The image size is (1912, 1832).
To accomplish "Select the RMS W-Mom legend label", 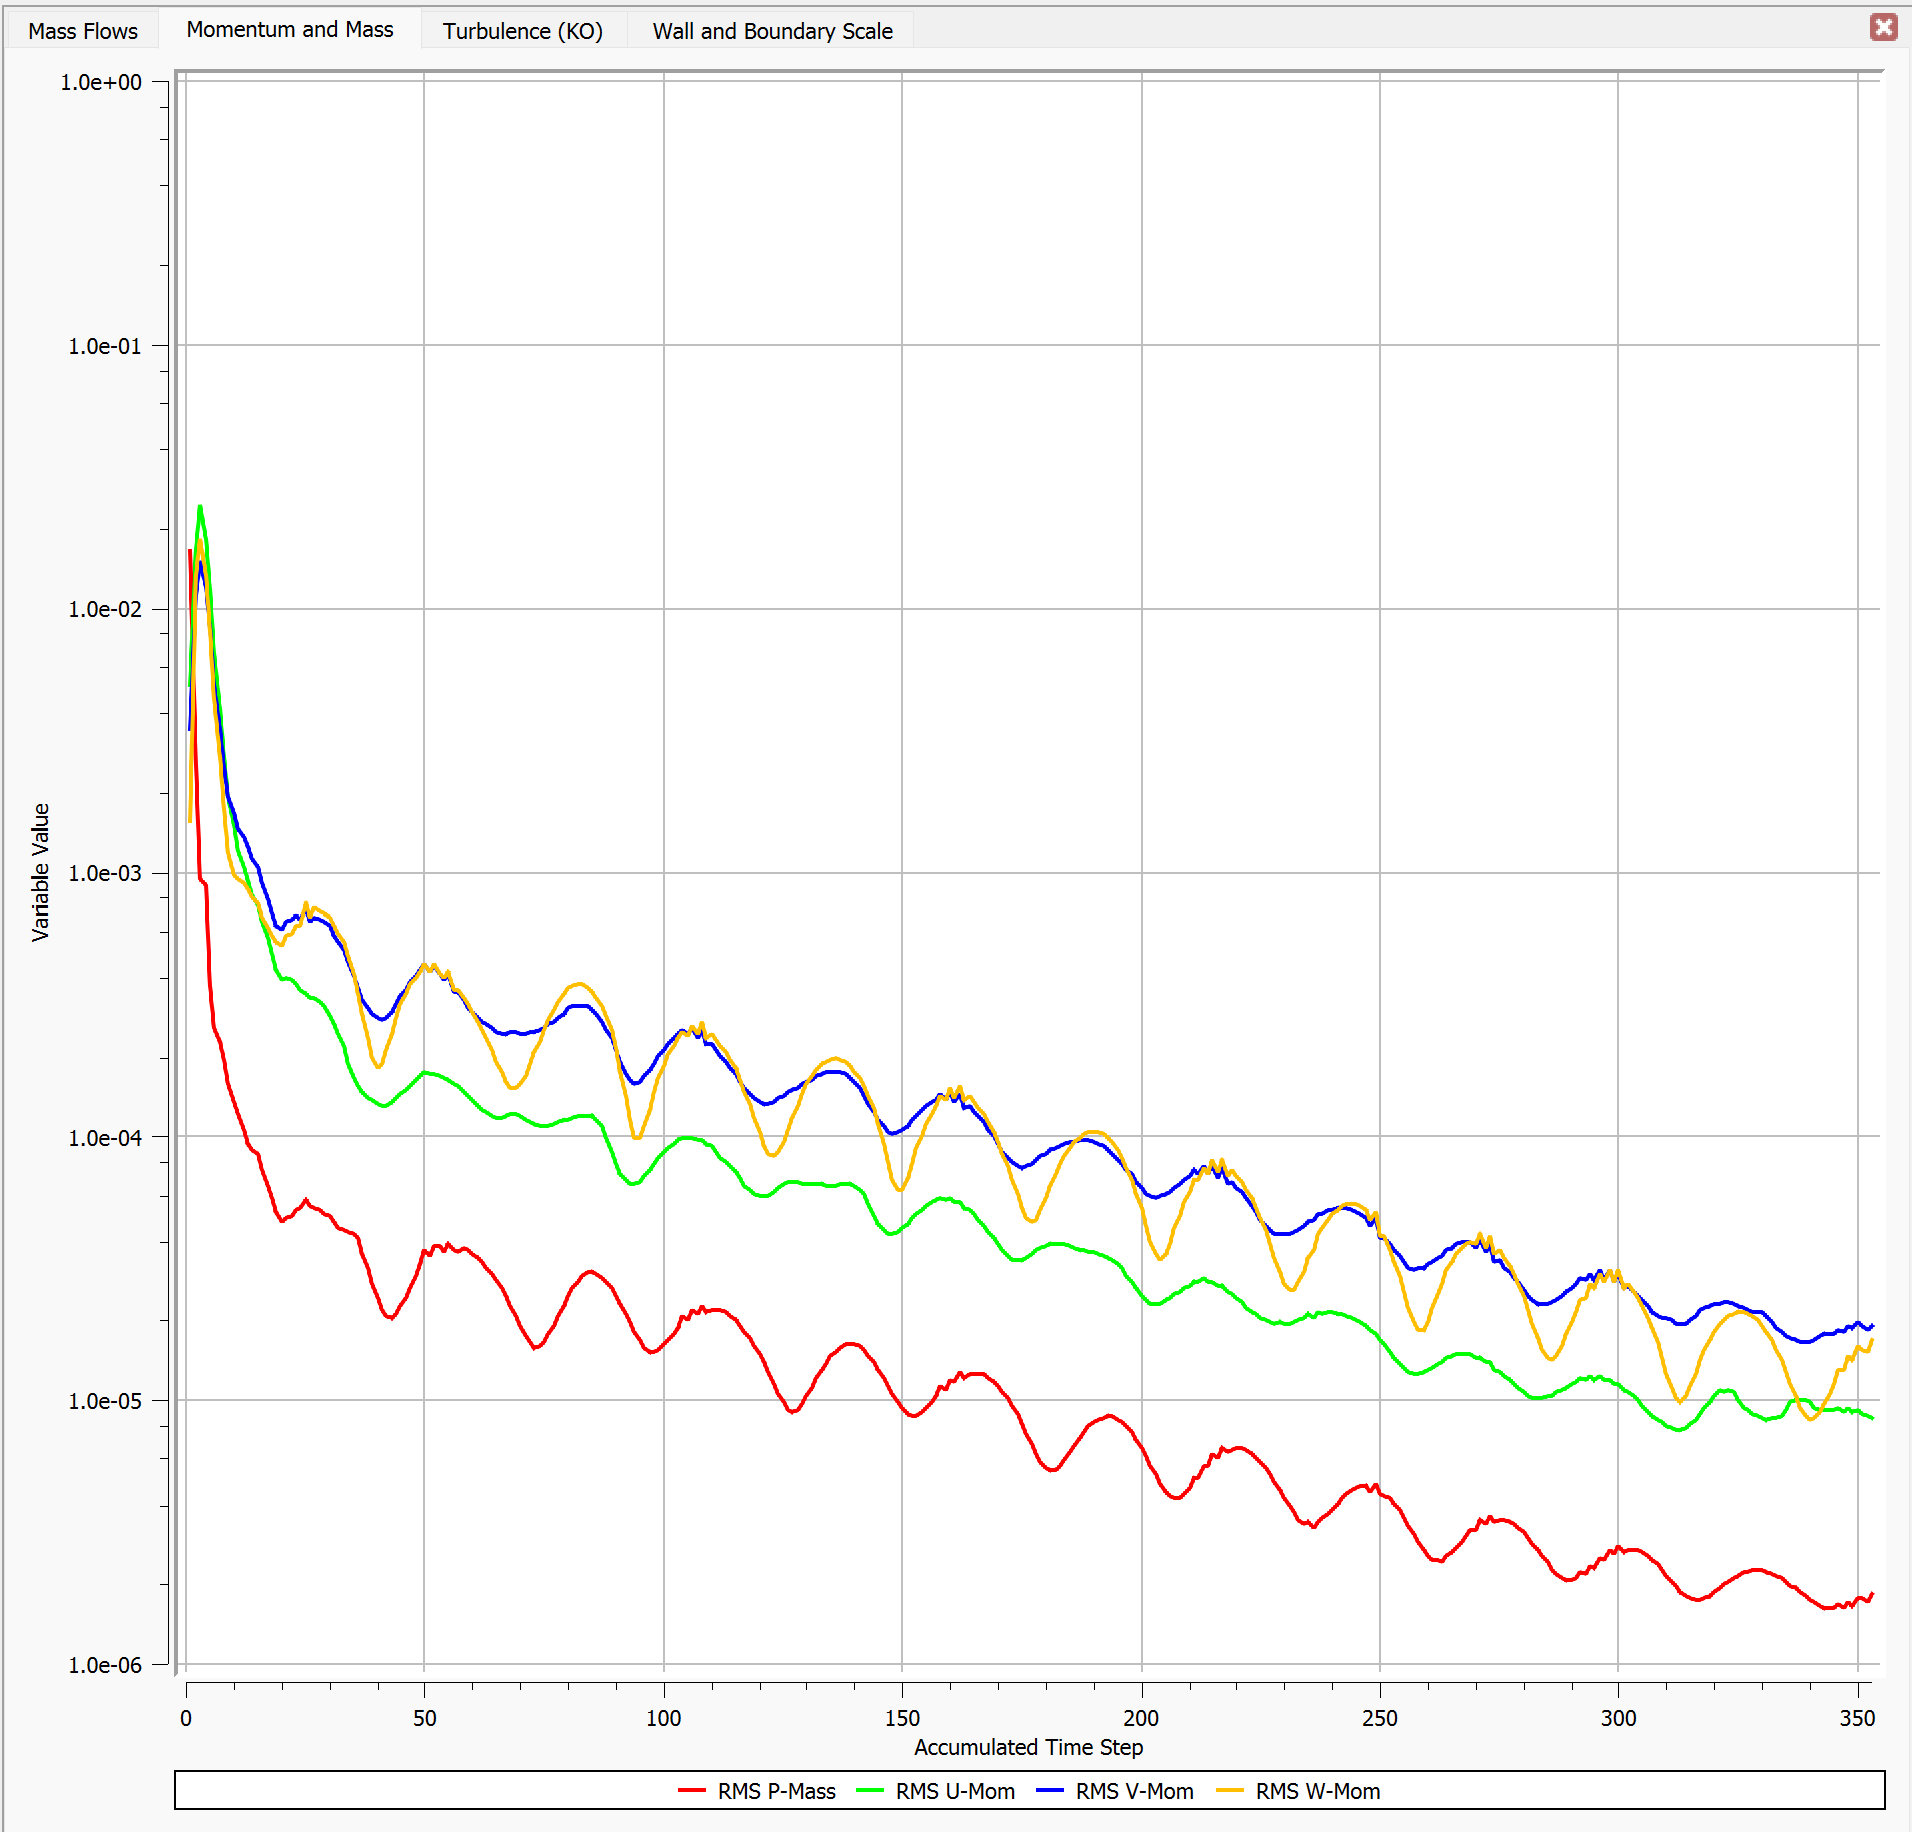I will [1317, 1791].
